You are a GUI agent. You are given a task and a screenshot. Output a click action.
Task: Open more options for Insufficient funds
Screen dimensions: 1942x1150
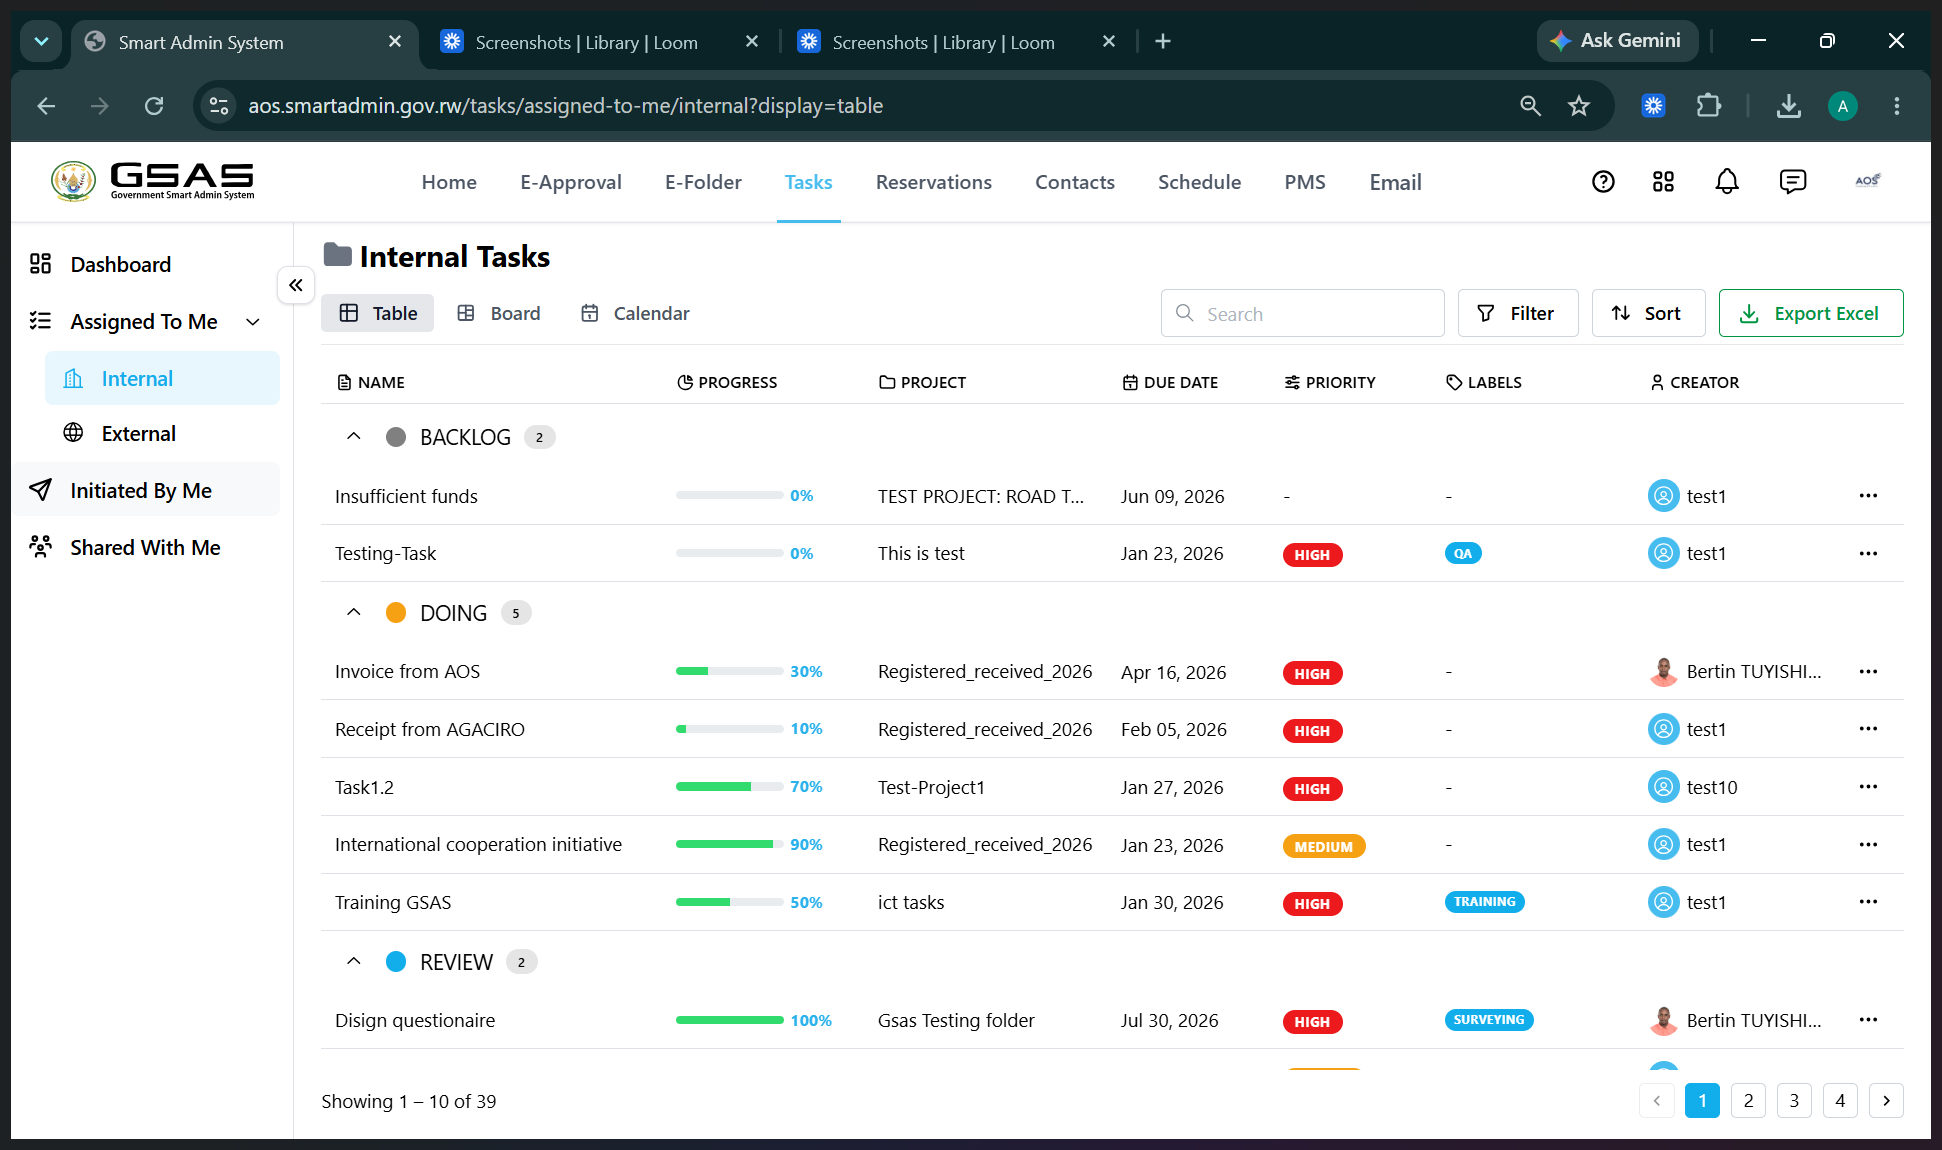[1868, 496]
